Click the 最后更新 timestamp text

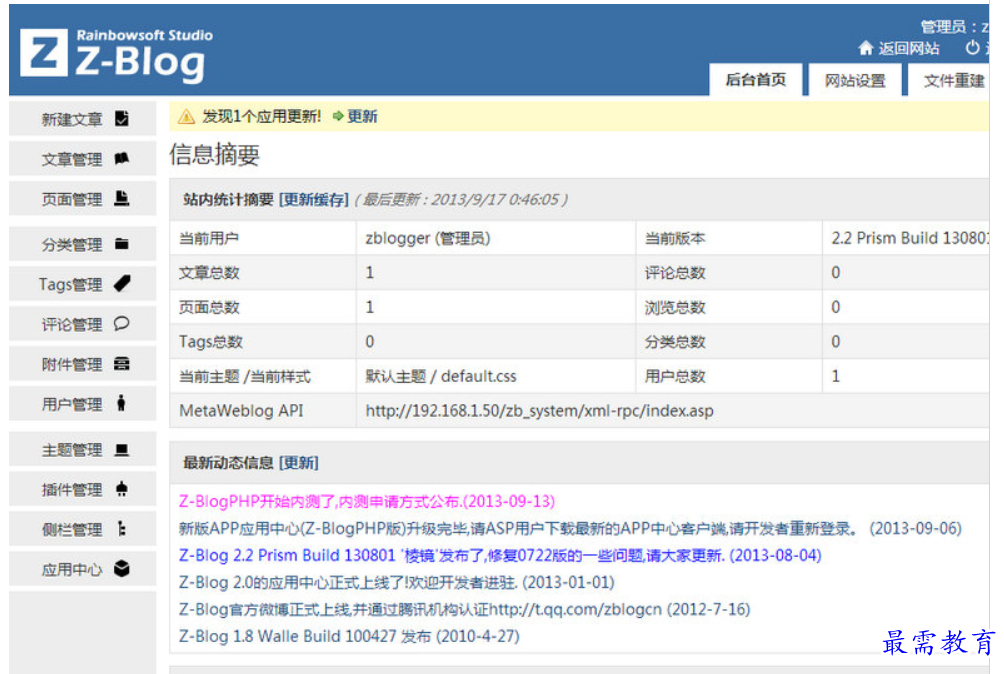(x=461, y=200)
